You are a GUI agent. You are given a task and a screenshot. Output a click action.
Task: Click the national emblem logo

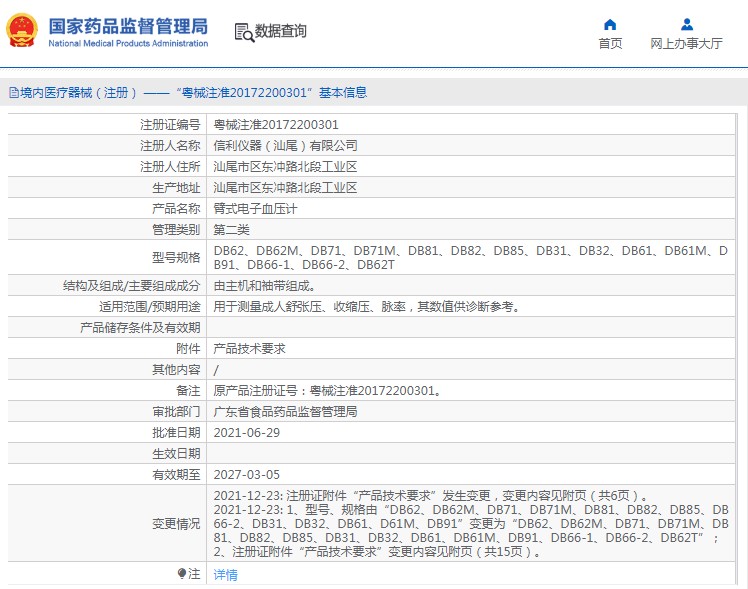pyautogui.click(x=22, y=31)
